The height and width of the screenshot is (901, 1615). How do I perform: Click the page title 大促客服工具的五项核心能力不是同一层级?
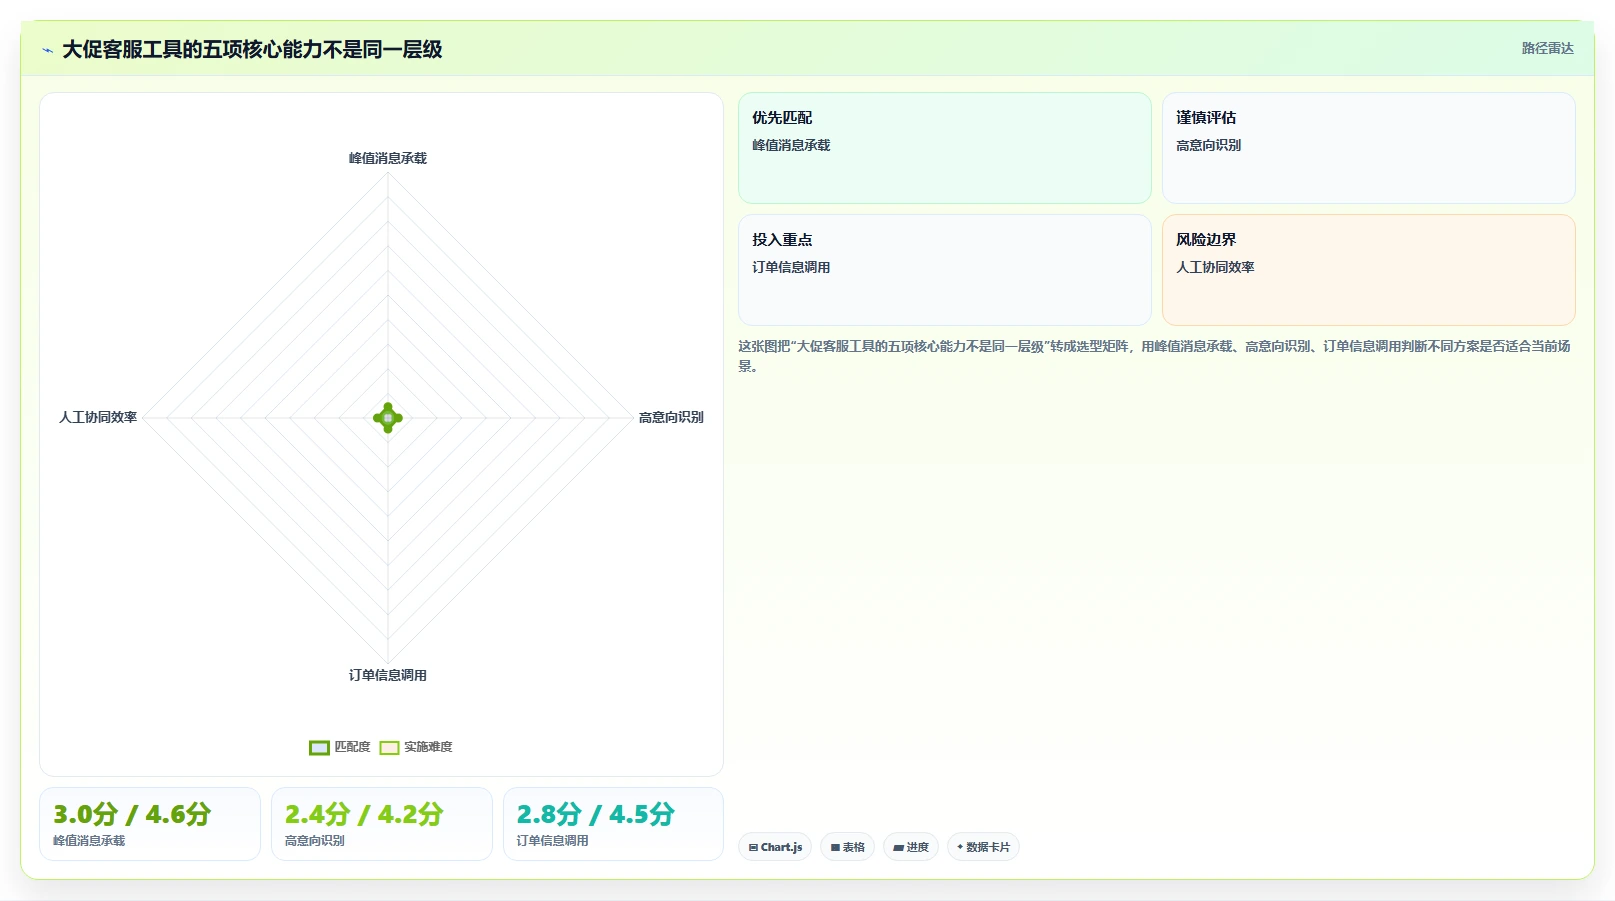click(x=252, y=49)
